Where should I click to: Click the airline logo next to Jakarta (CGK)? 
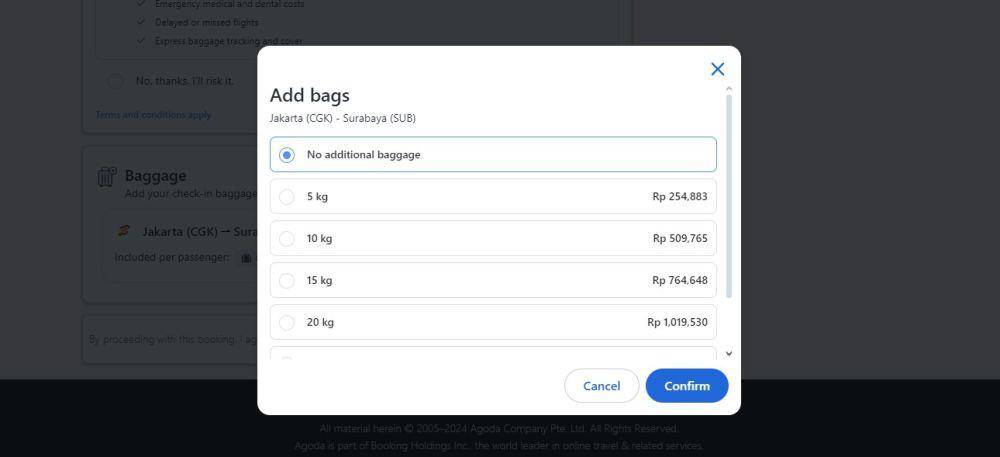click(x=124, y=231)
